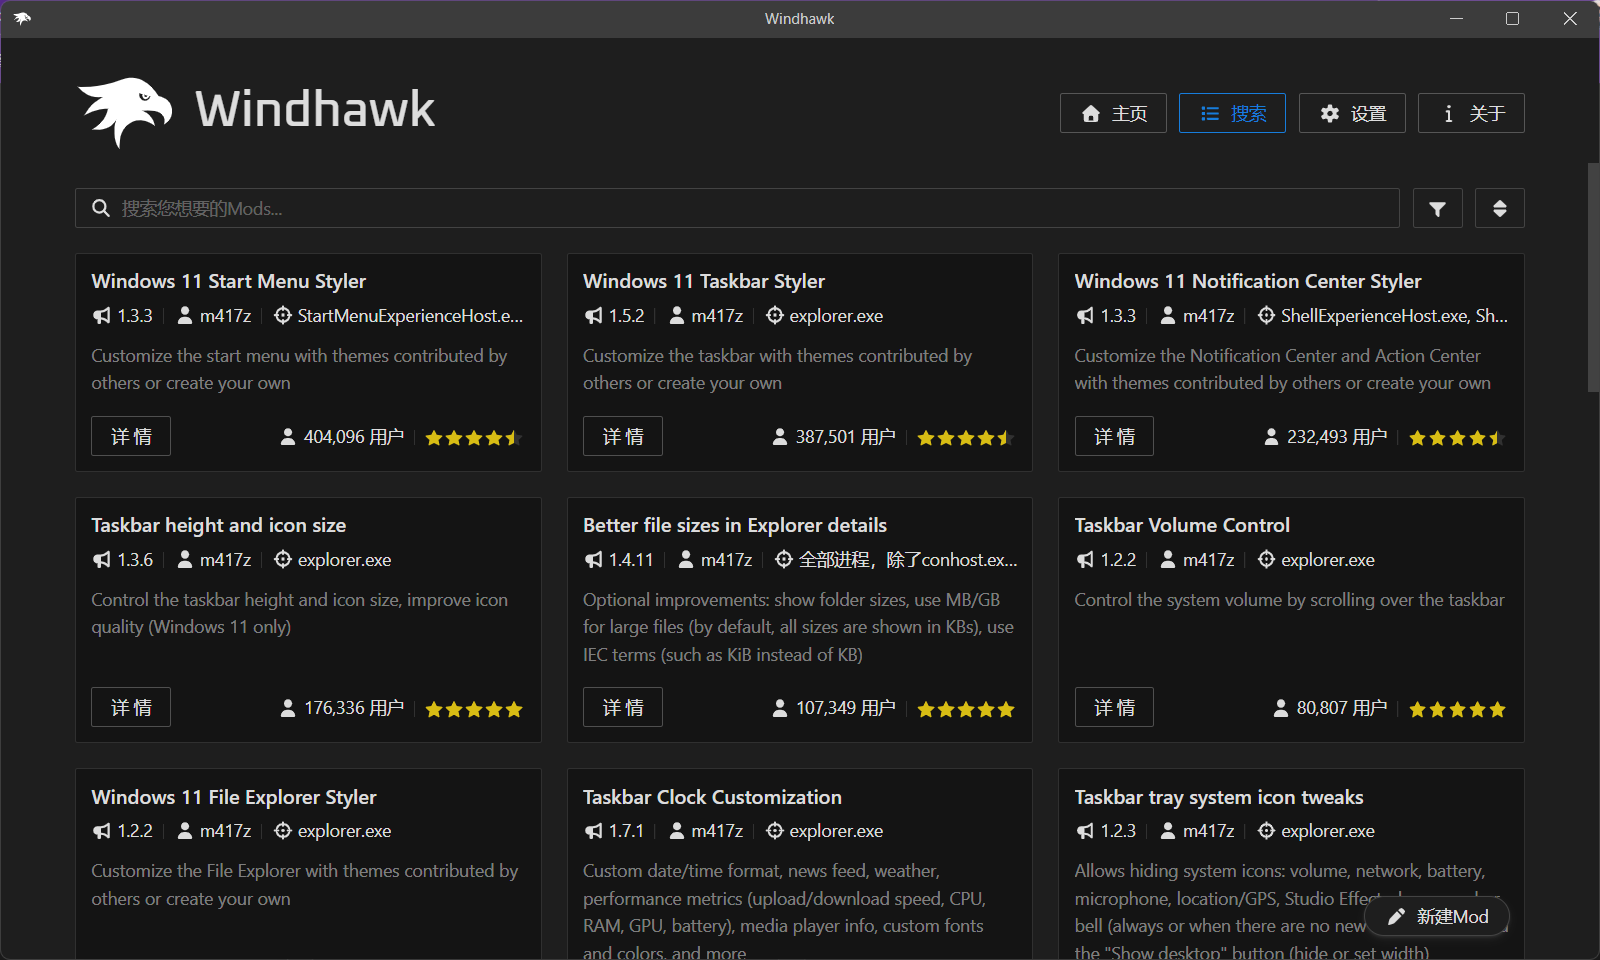Open the sort order dropdown
Screen dimensions: 1600x960
tap(1499, 208)
